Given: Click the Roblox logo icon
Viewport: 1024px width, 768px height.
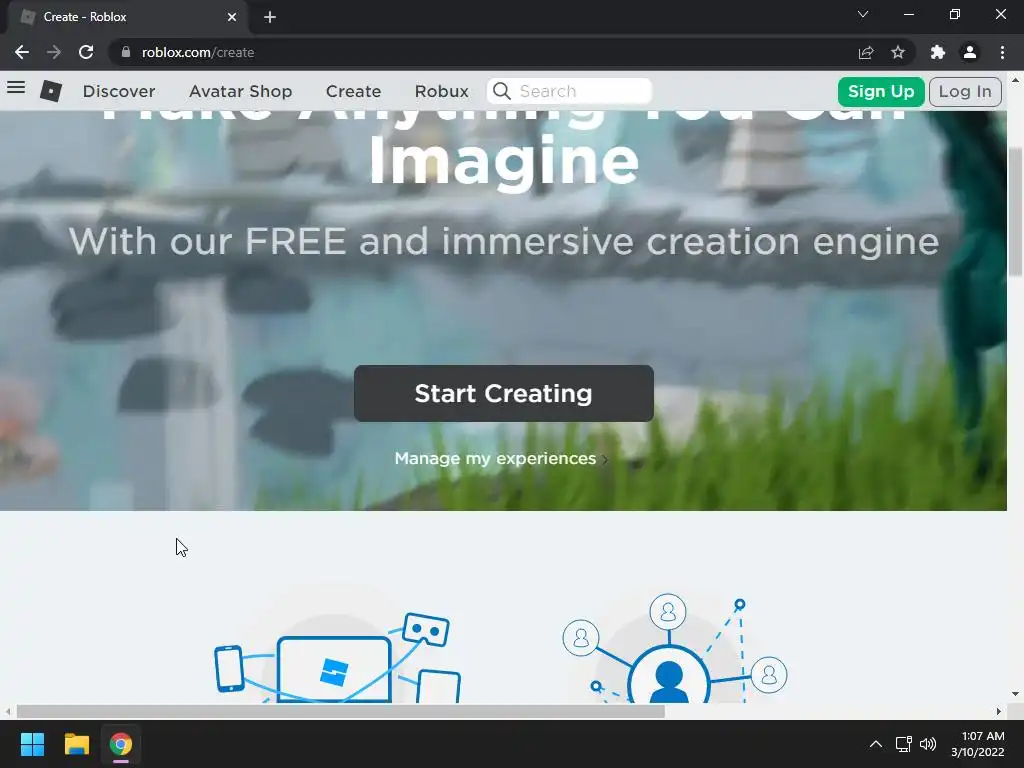Looking at the screenshot, I should coord(51,91).
